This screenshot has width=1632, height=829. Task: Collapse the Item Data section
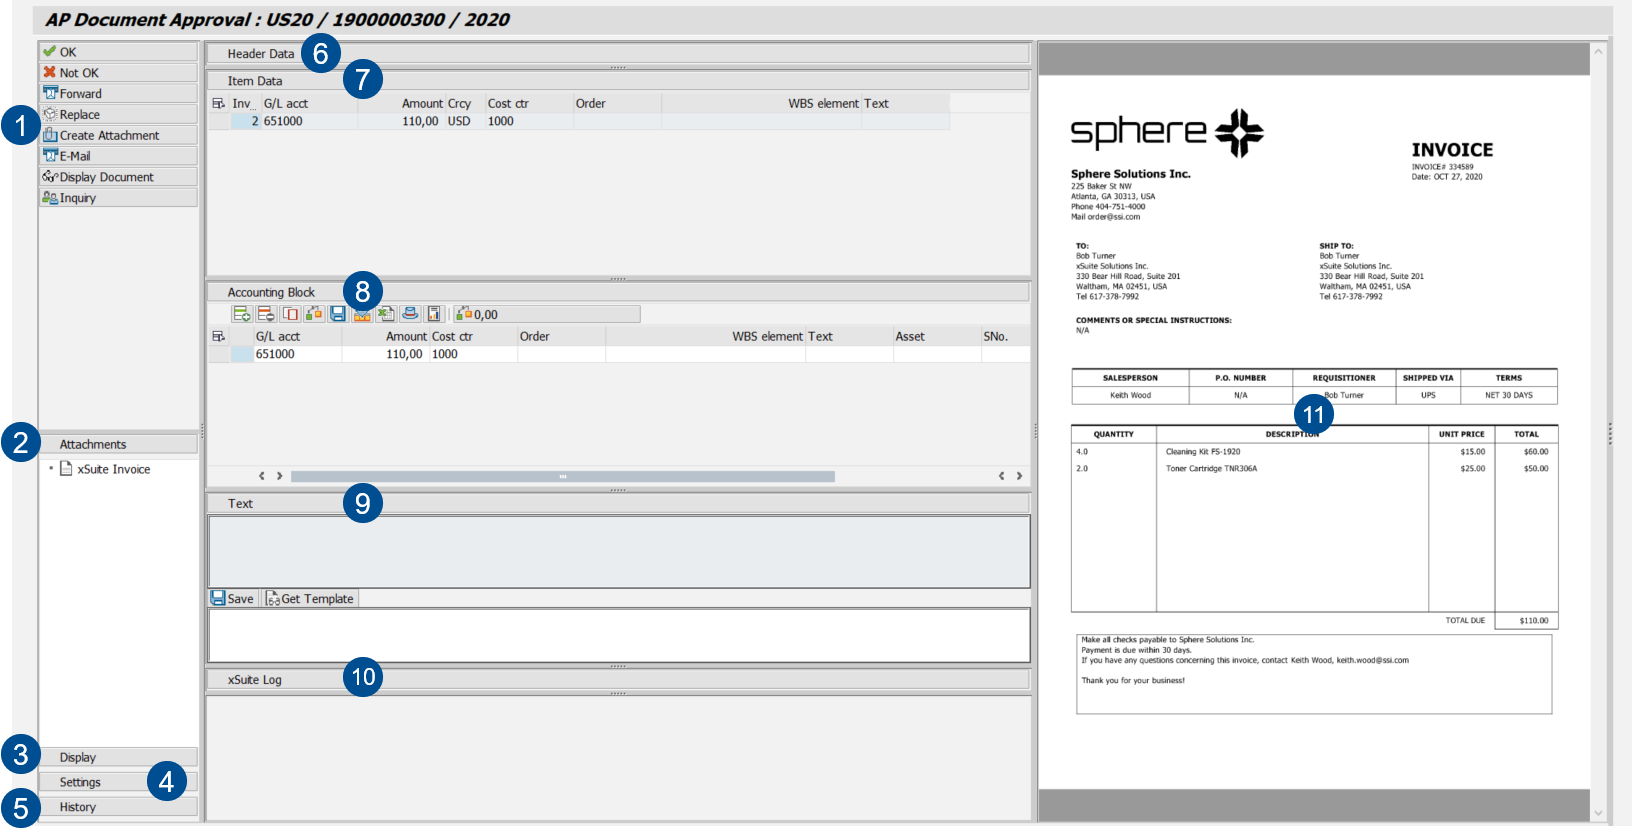618,81
